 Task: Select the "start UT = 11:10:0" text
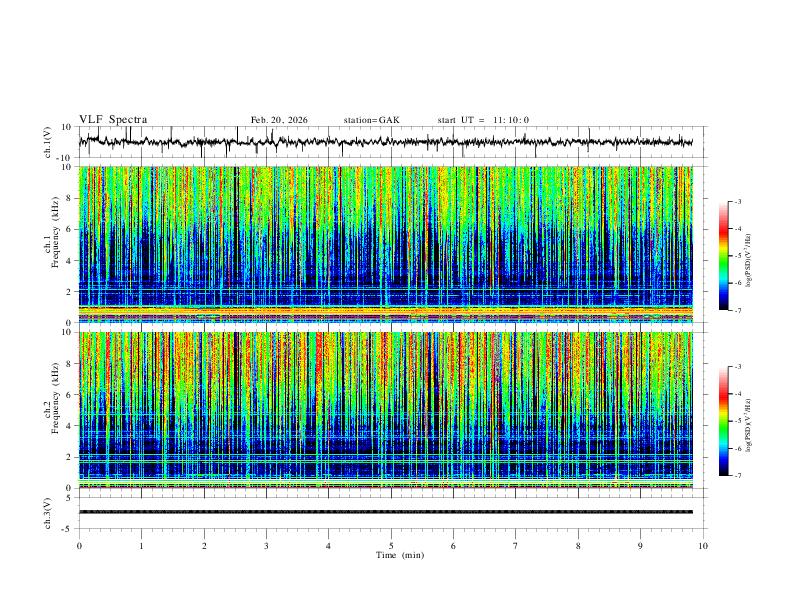483,120
